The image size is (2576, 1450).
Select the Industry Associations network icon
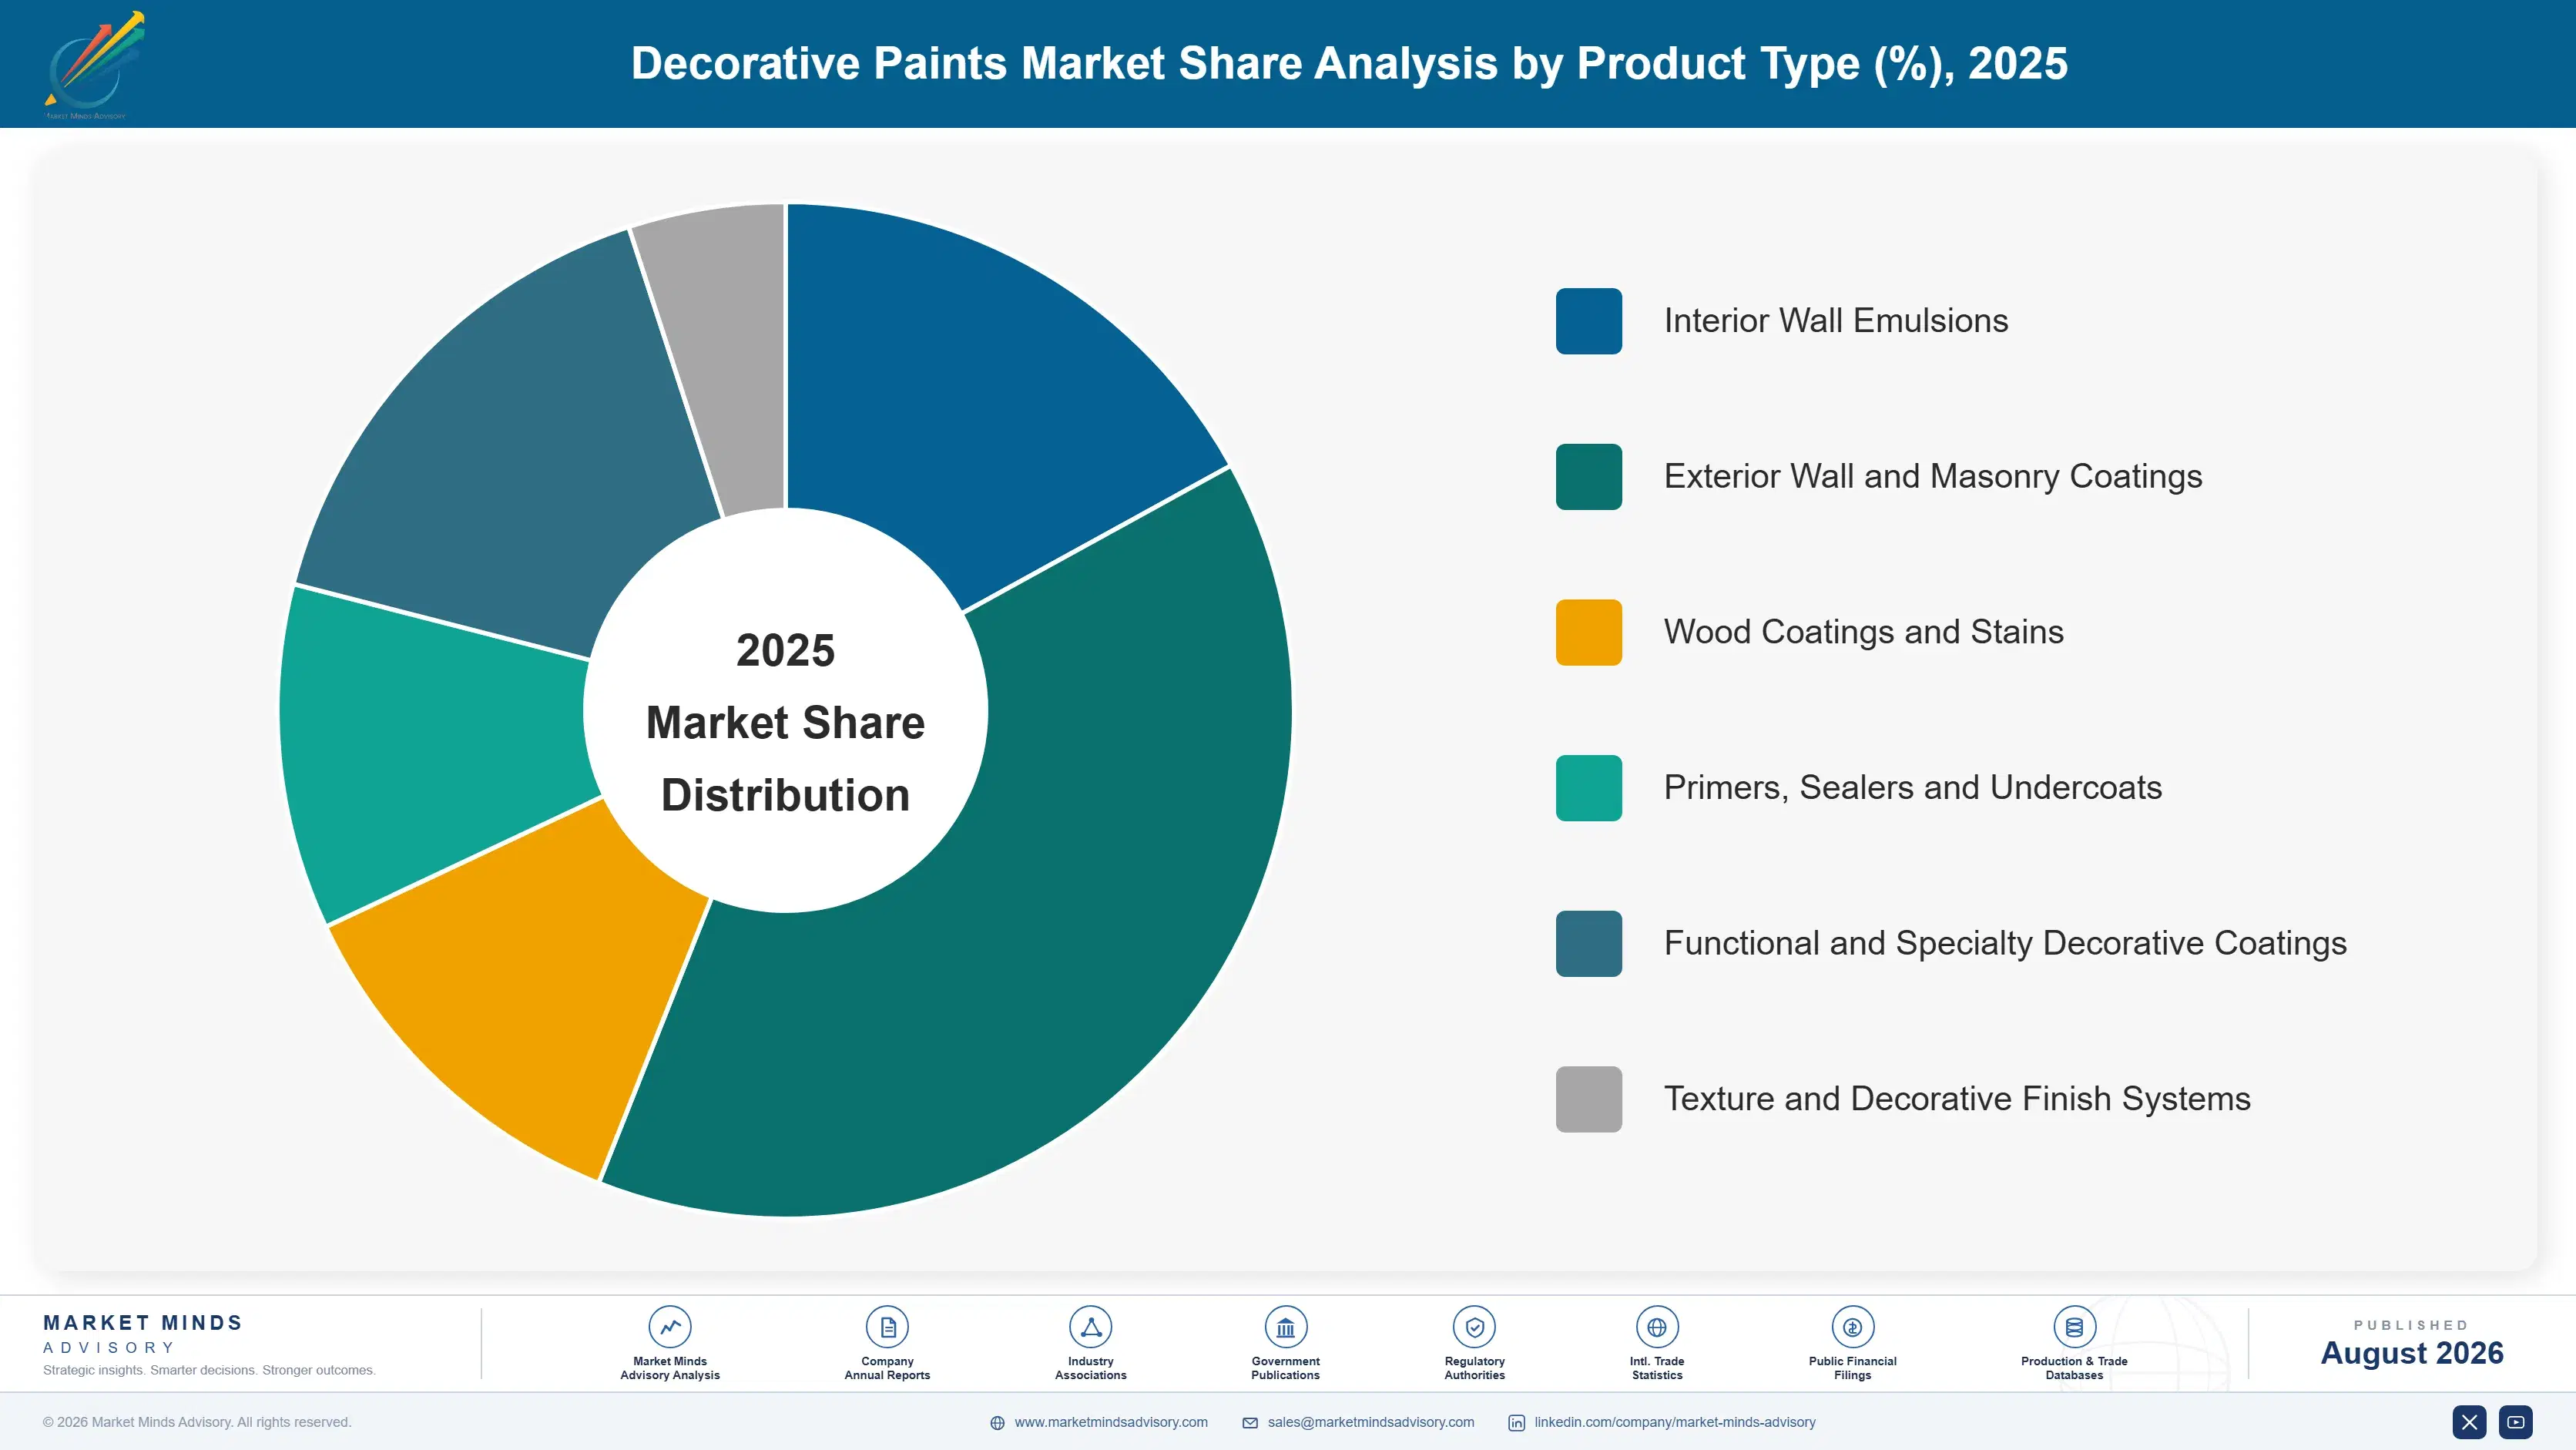[1090, 1327]
